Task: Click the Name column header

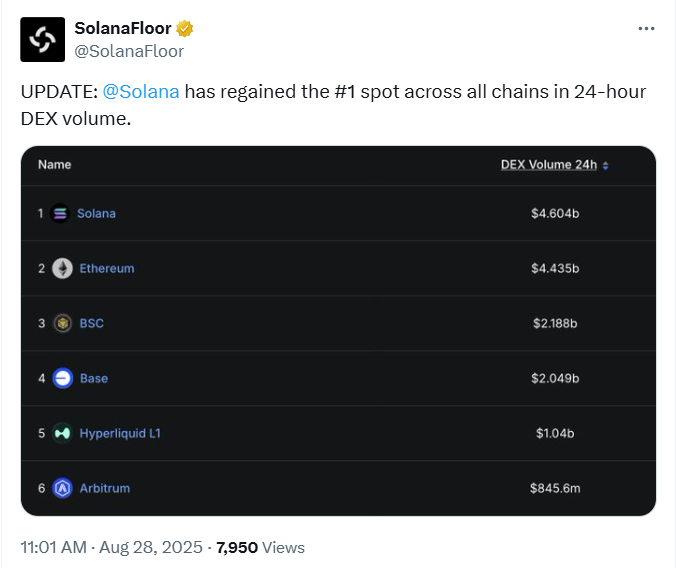Action: click(55, 165)
